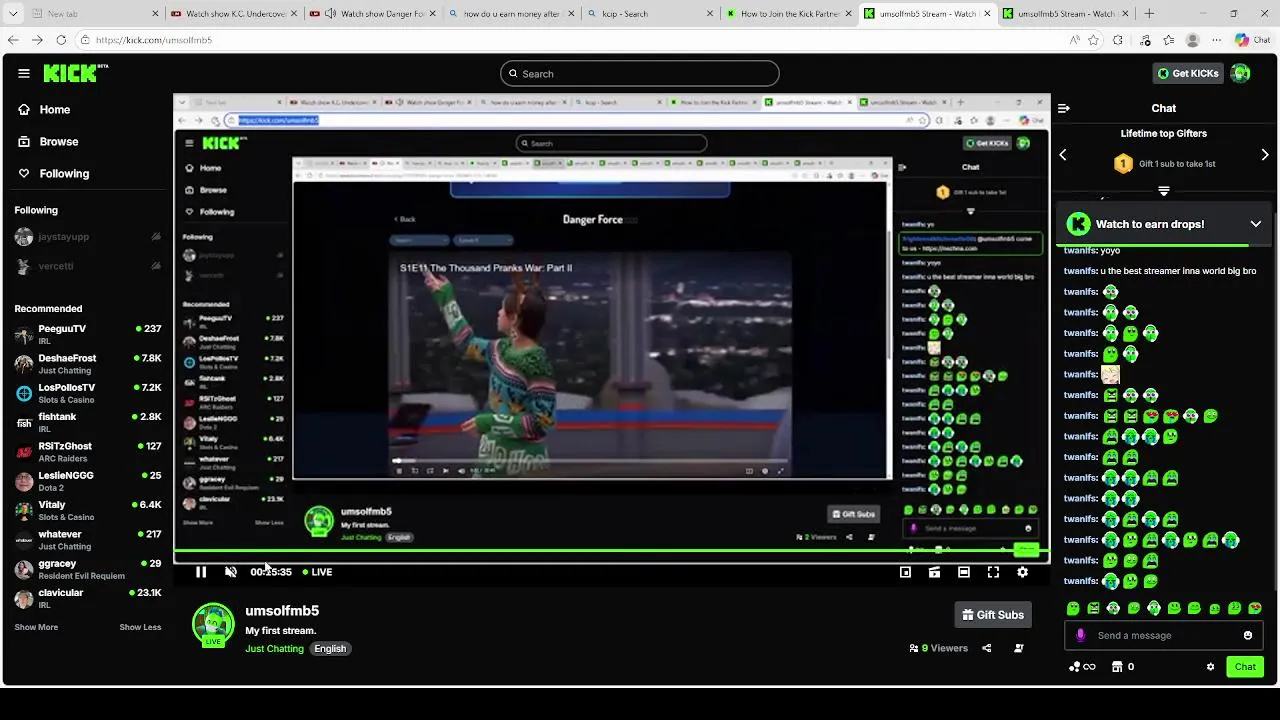This screenshot has width=1280, height=720.
Task: Open fishtank recommended channel
Action: [x=88, y=422]
